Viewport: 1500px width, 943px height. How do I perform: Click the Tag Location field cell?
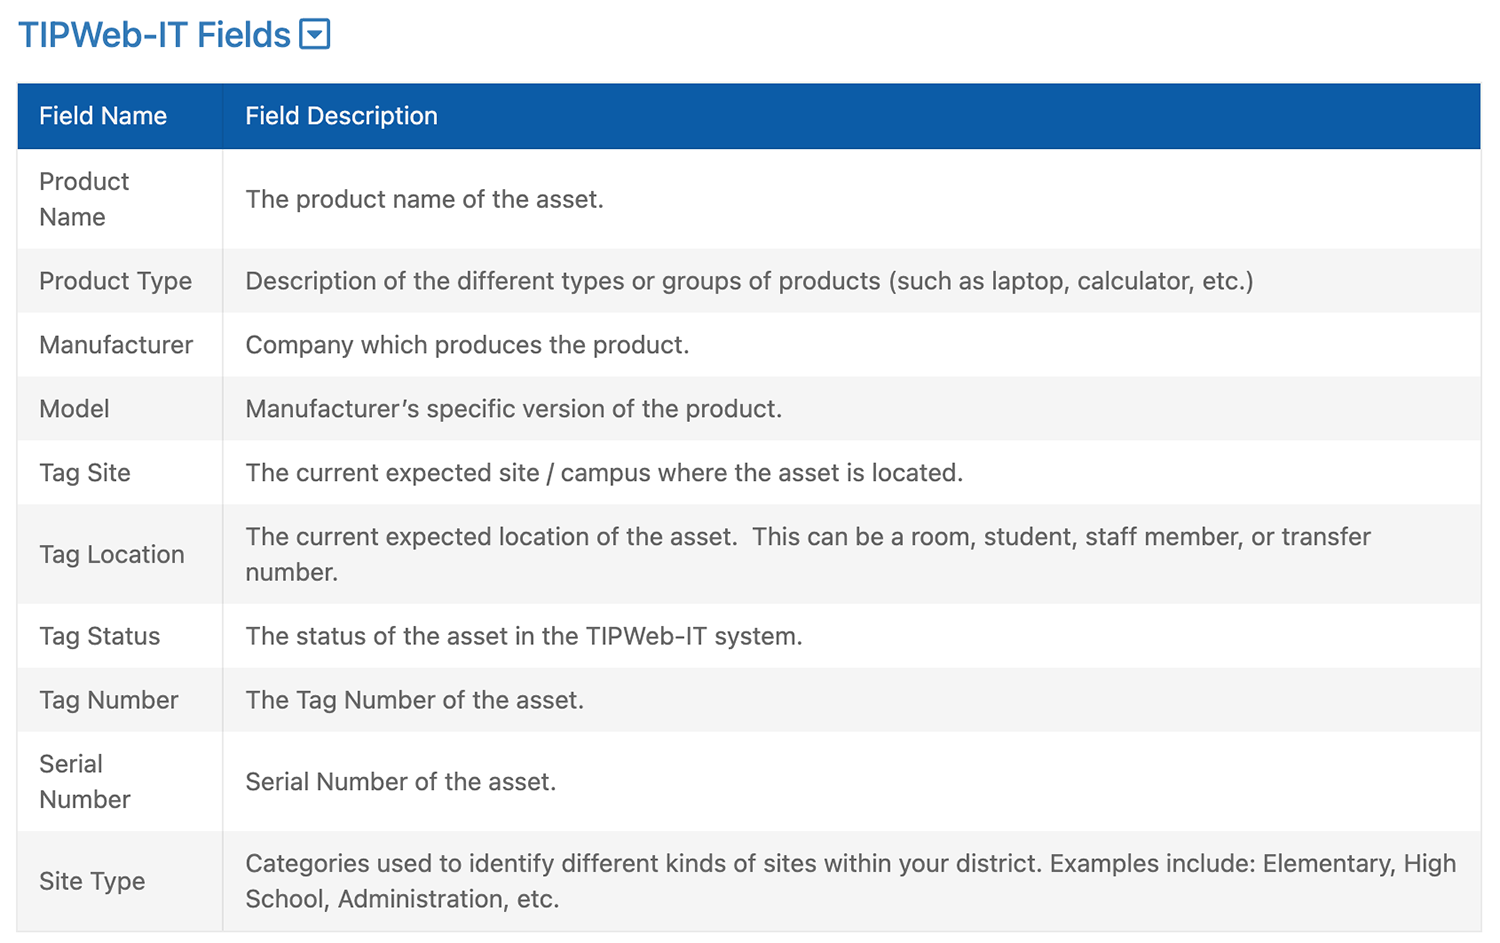coord(120,554)
